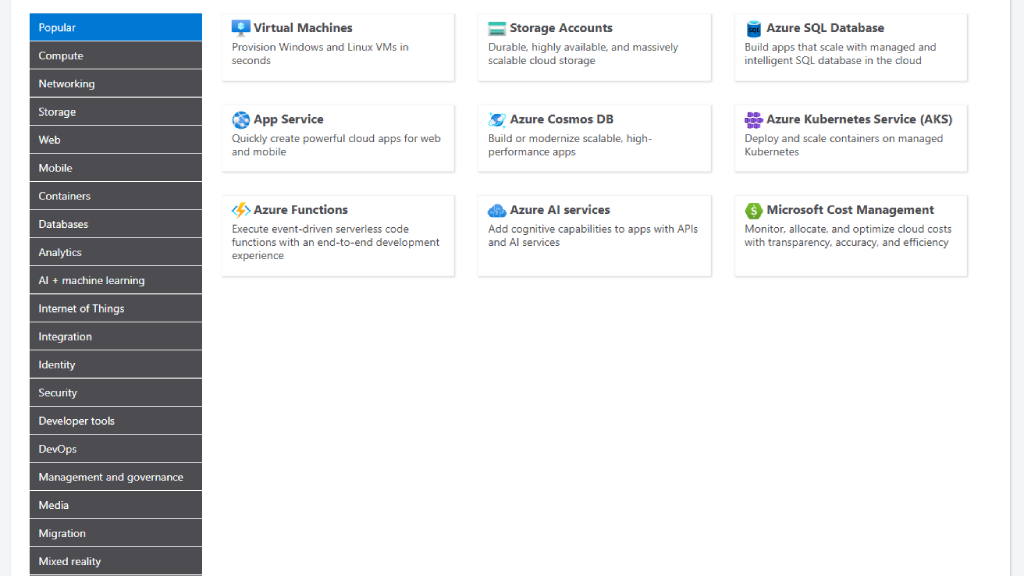
Task: Select the Popular category tab
Action: (x=116, y=27)
